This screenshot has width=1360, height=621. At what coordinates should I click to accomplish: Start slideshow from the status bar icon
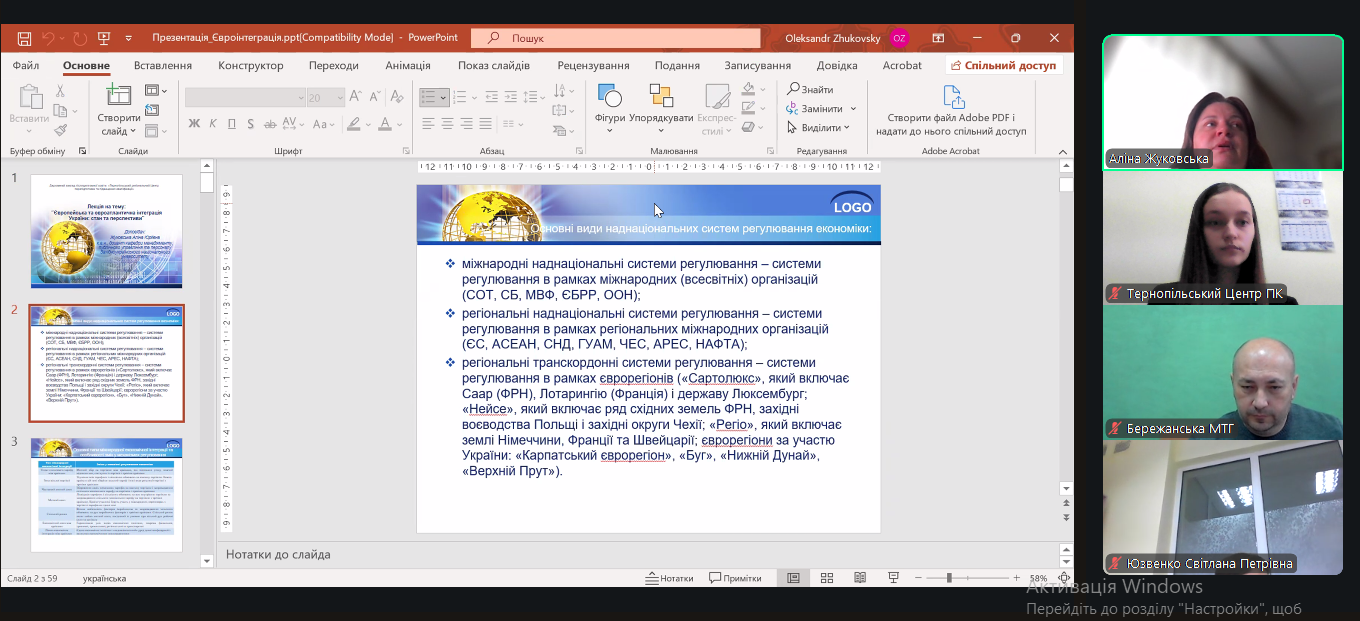(894, 578)
